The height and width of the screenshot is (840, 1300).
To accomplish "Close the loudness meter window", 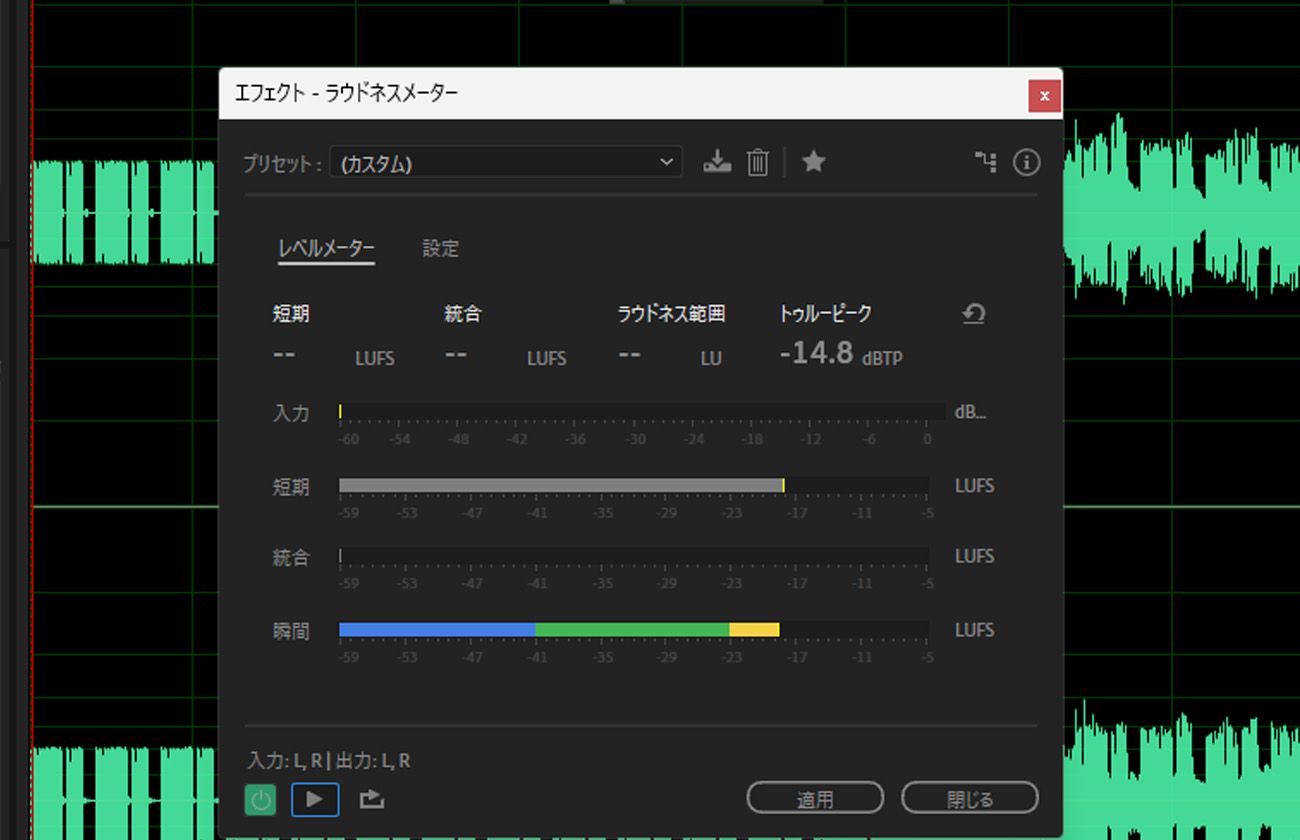I will pyautogui.click(x=1044, y=96).
